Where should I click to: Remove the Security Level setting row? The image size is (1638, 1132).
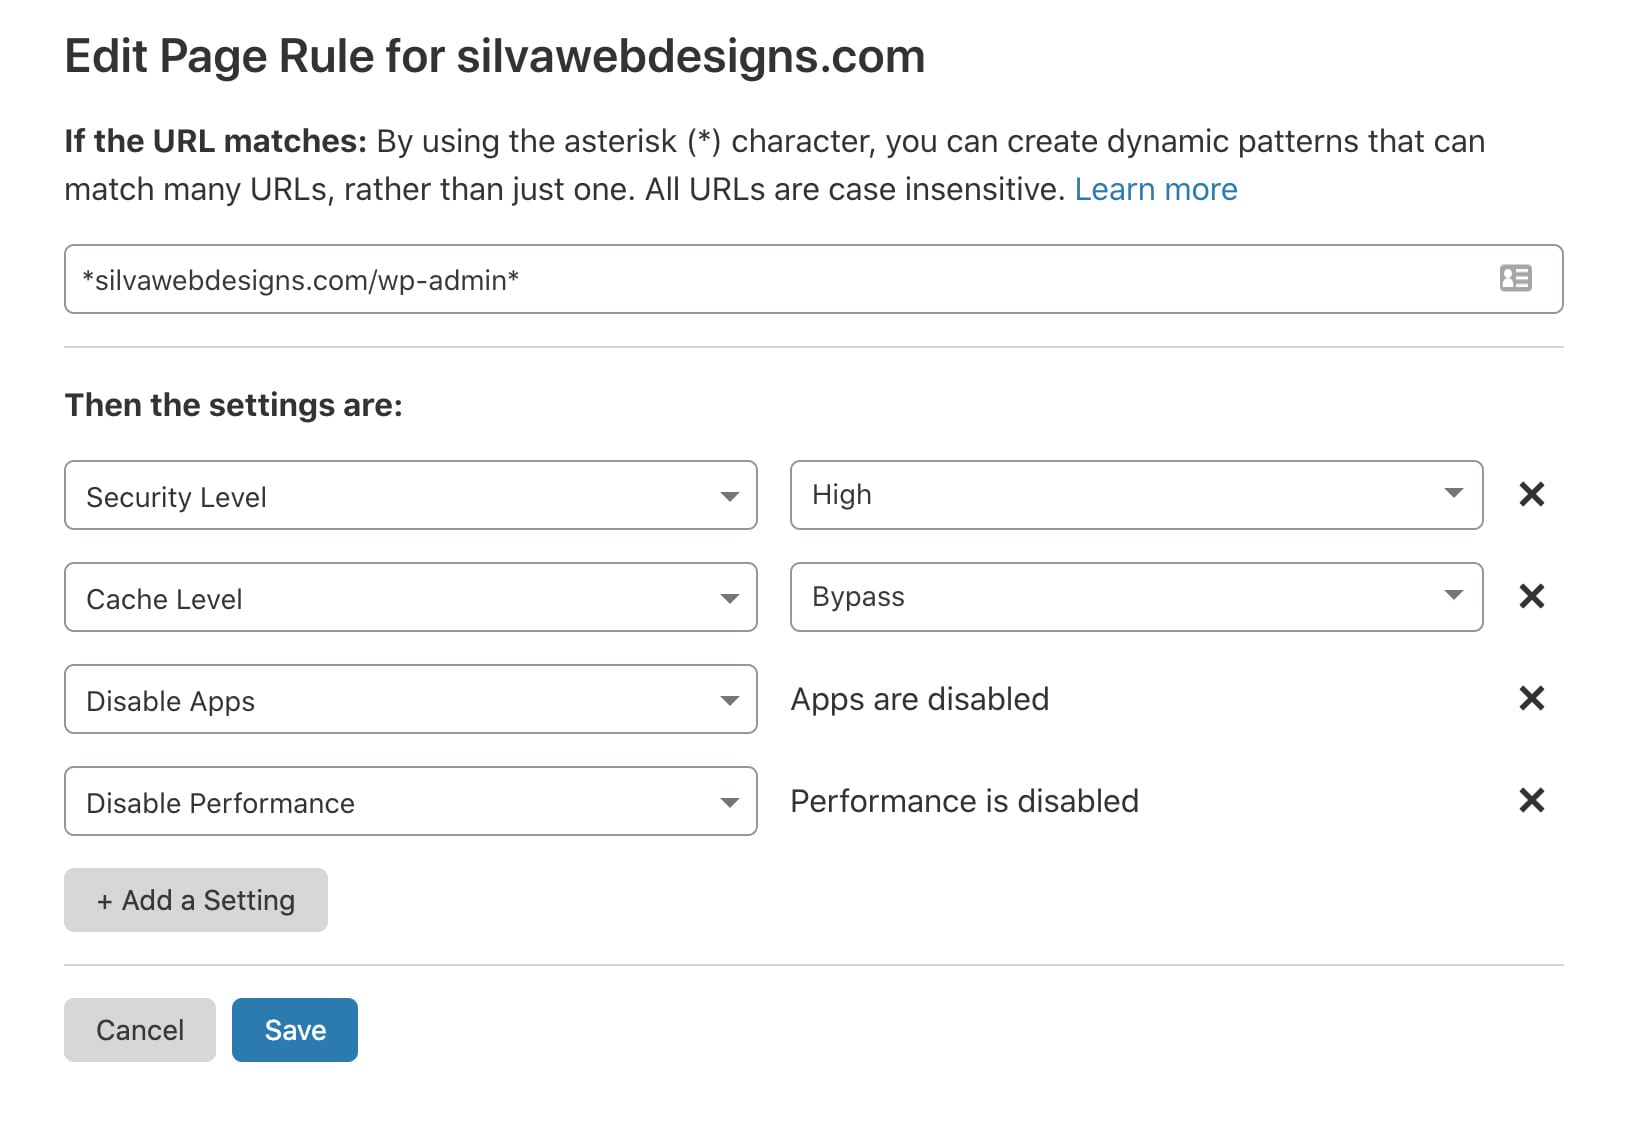pos(1531,494)
